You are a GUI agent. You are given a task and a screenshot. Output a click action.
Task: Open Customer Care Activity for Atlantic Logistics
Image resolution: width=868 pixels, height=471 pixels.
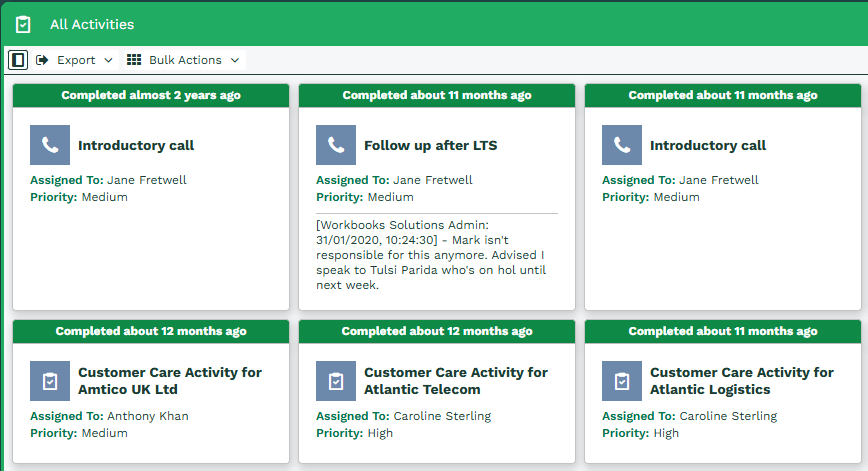[742, 381]
